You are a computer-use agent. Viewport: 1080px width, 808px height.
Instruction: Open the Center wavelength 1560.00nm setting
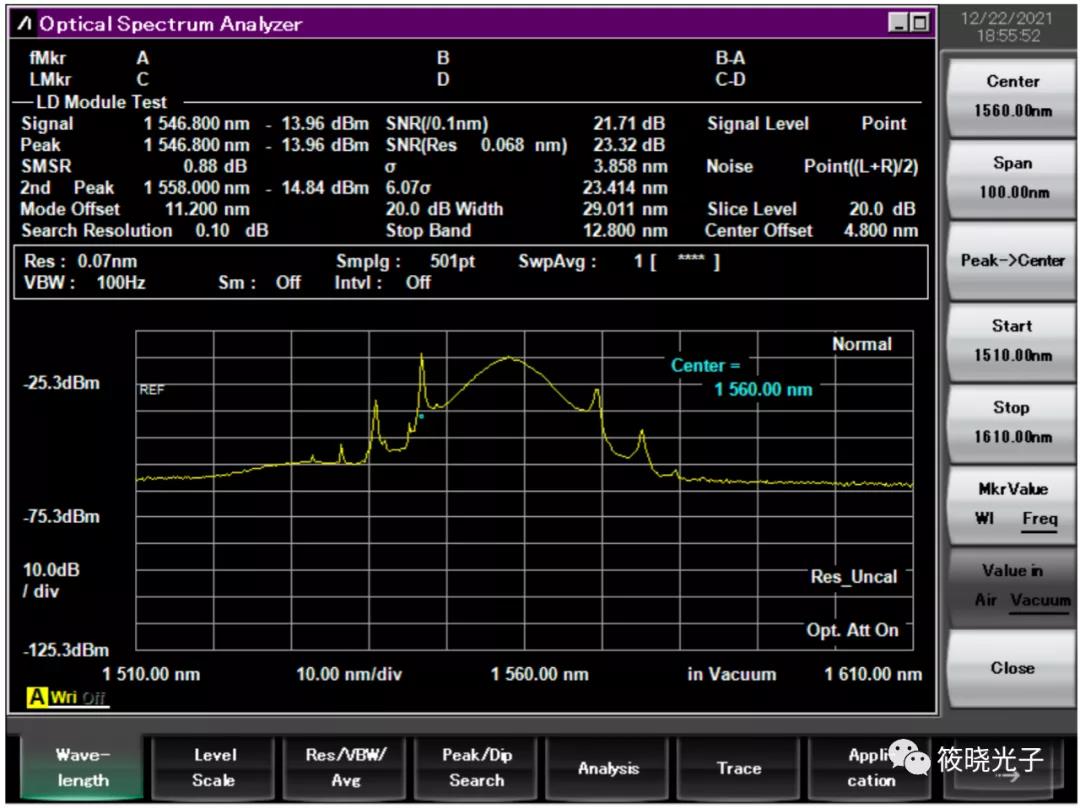point(1012,96)
